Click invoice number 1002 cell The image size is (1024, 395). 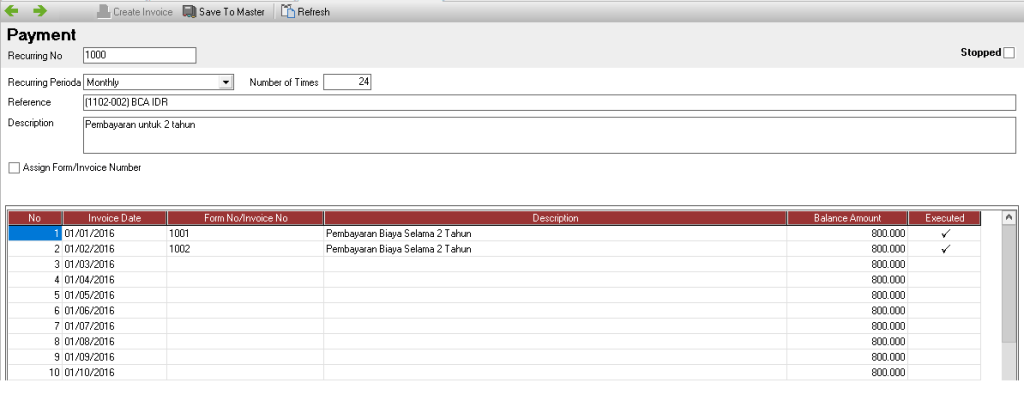(246, 249)
